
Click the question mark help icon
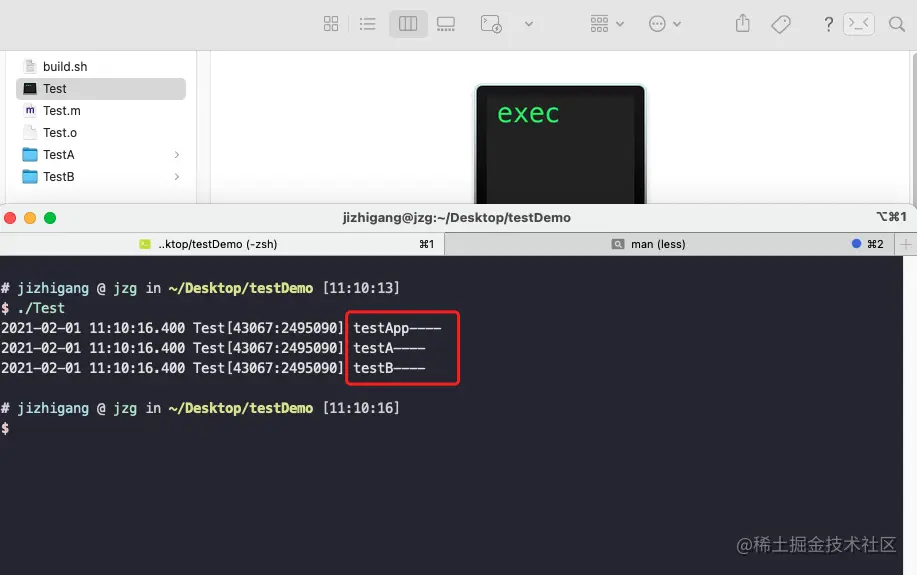coord(828,24)
